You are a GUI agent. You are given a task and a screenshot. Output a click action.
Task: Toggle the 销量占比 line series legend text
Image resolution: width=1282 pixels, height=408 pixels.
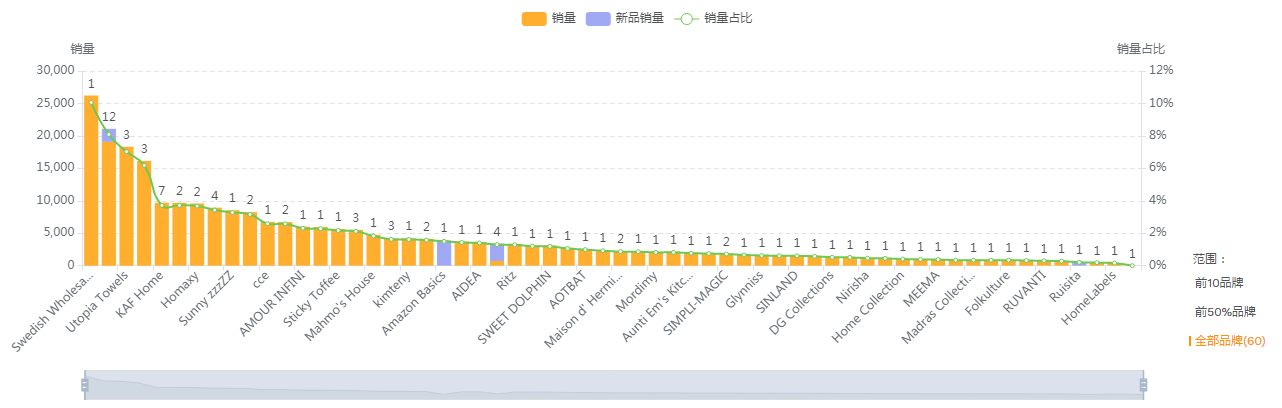pyautogui.click(x=728, y=18)
